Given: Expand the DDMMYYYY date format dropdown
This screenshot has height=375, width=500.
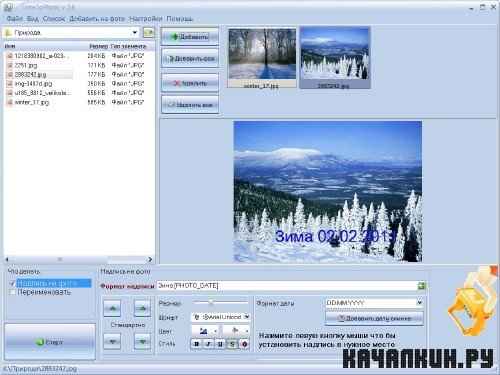Looking at the screenshot, I should (419, 303).
